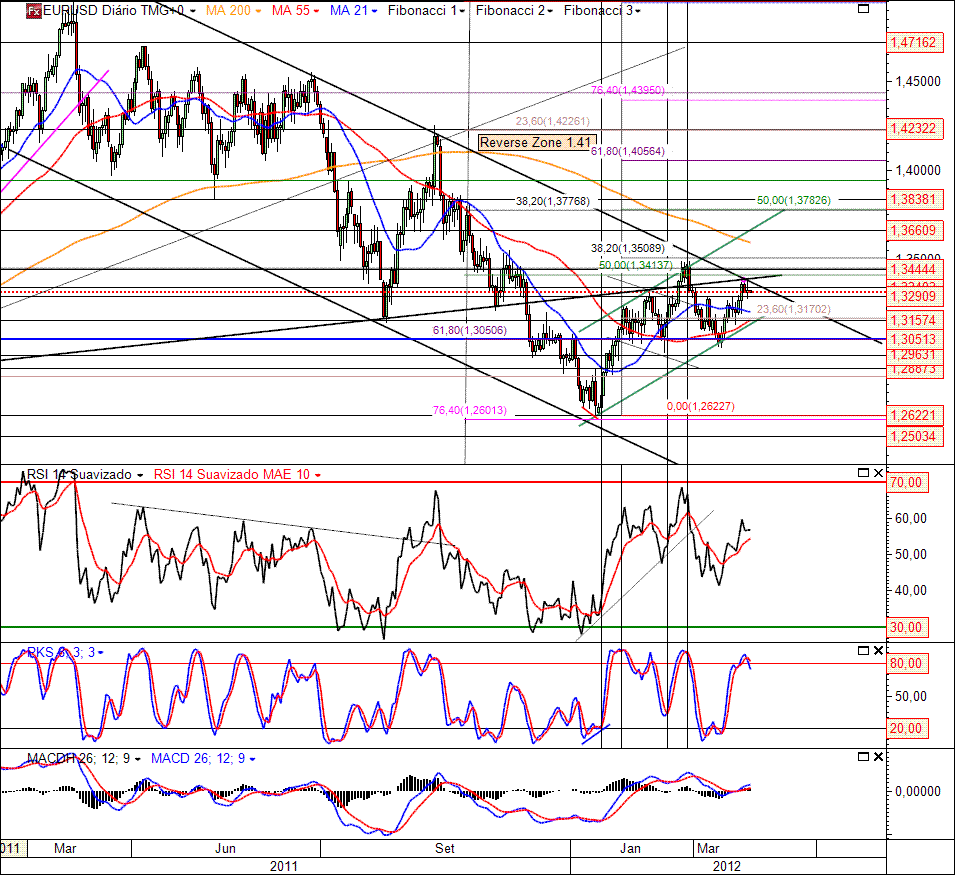The image size is (955, 875).
Task: Maximize the RSI indicator panel
Action: click(x=863, y=473)
